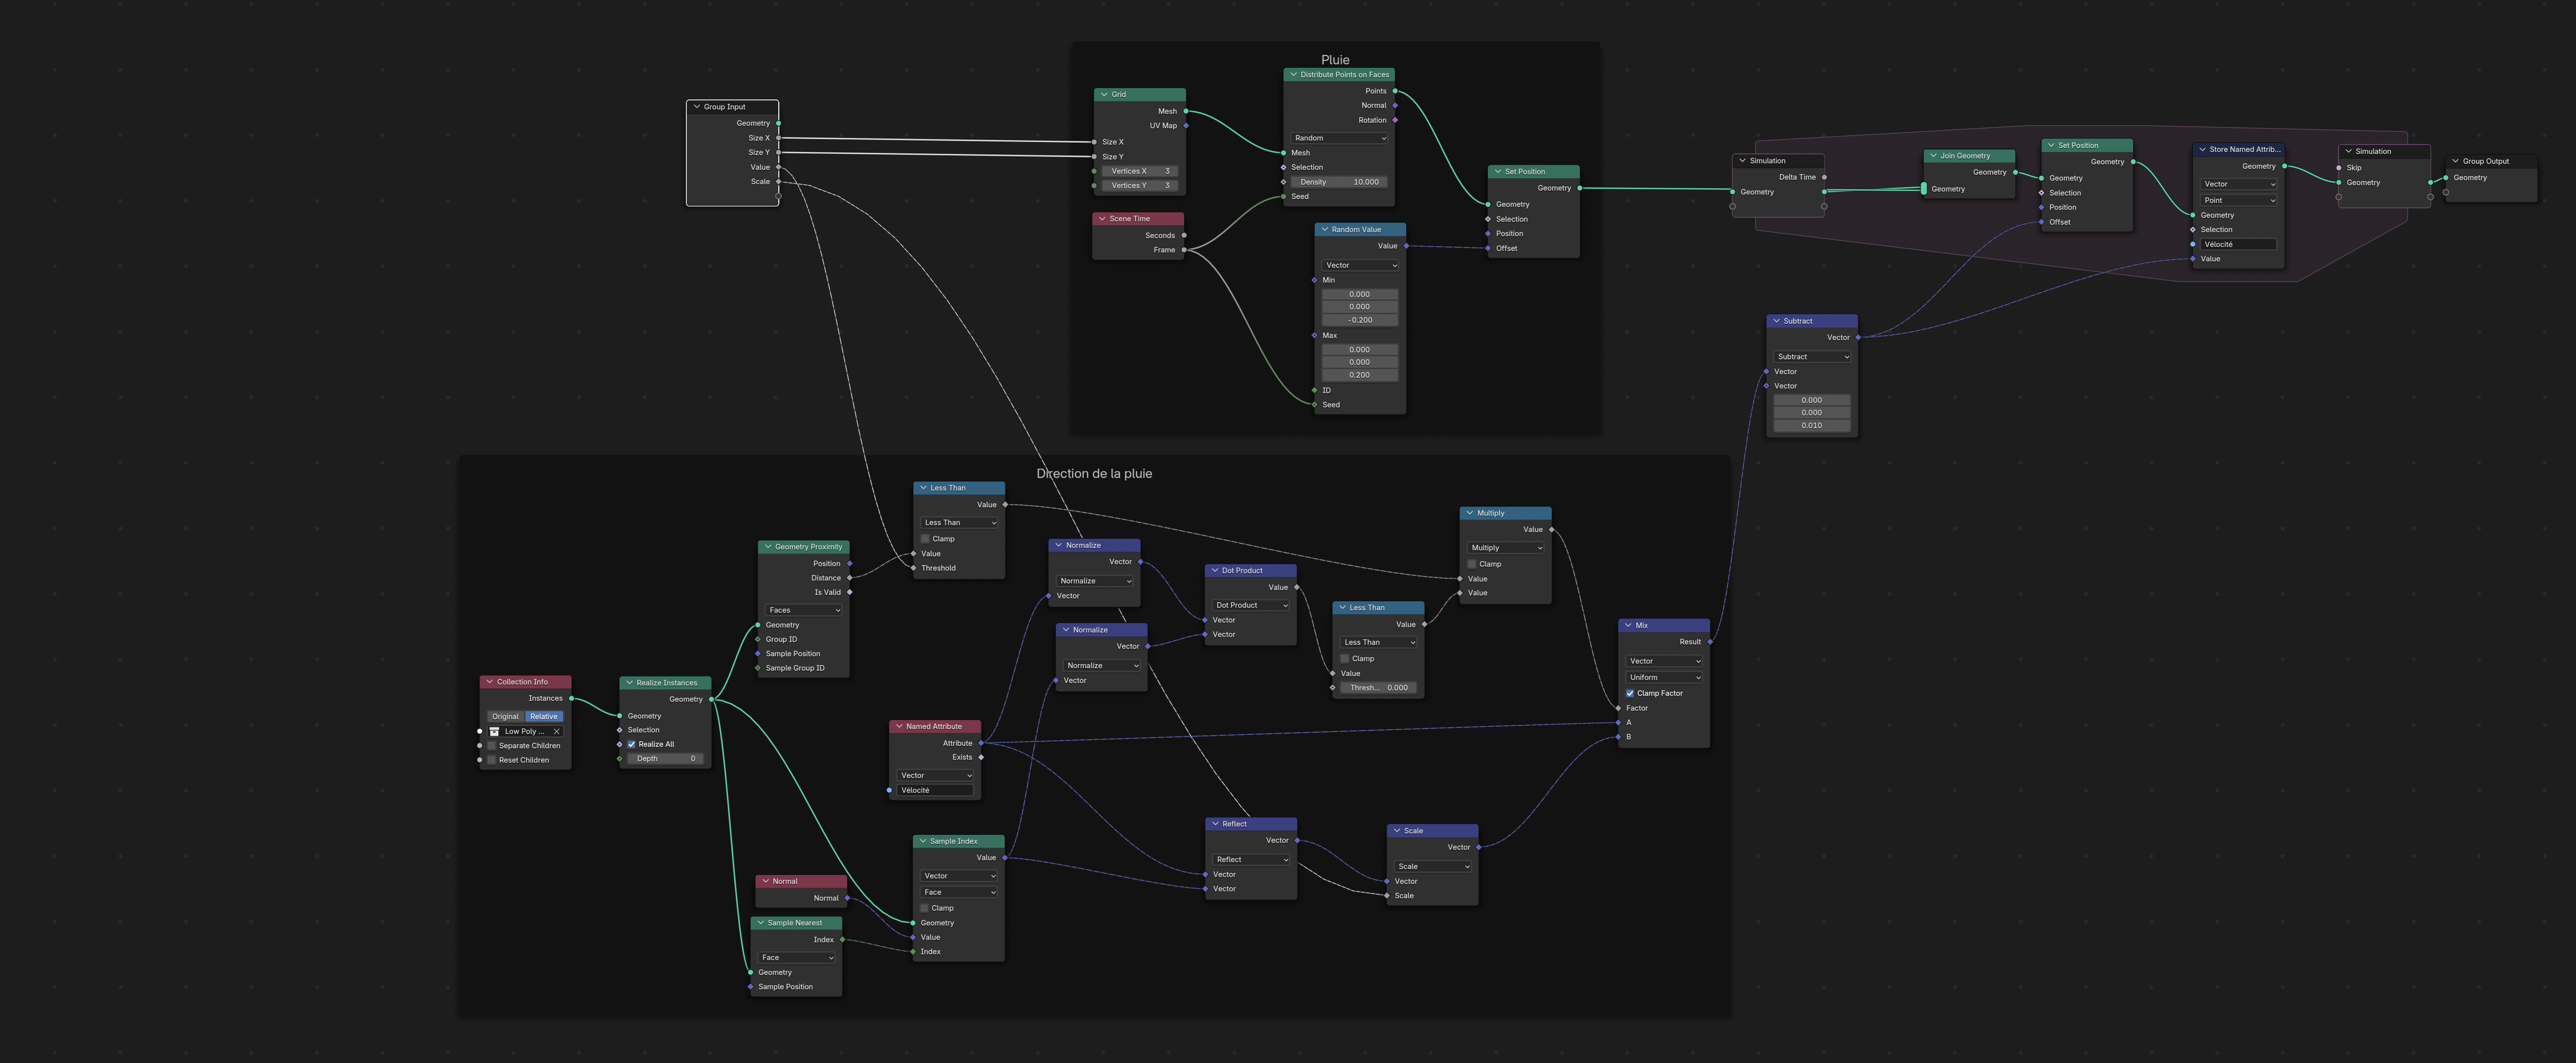Collapse the Collection Info node
This screenshot has height=1063, width=2576.
(x=489, y=682)
